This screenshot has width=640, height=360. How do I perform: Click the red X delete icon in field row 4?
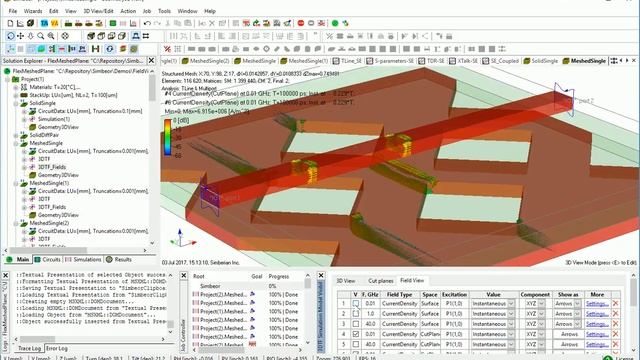click(616, 334)
